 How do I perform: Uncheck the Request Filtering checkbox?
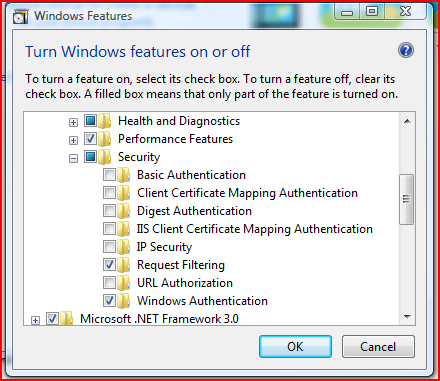coord(109,265)
